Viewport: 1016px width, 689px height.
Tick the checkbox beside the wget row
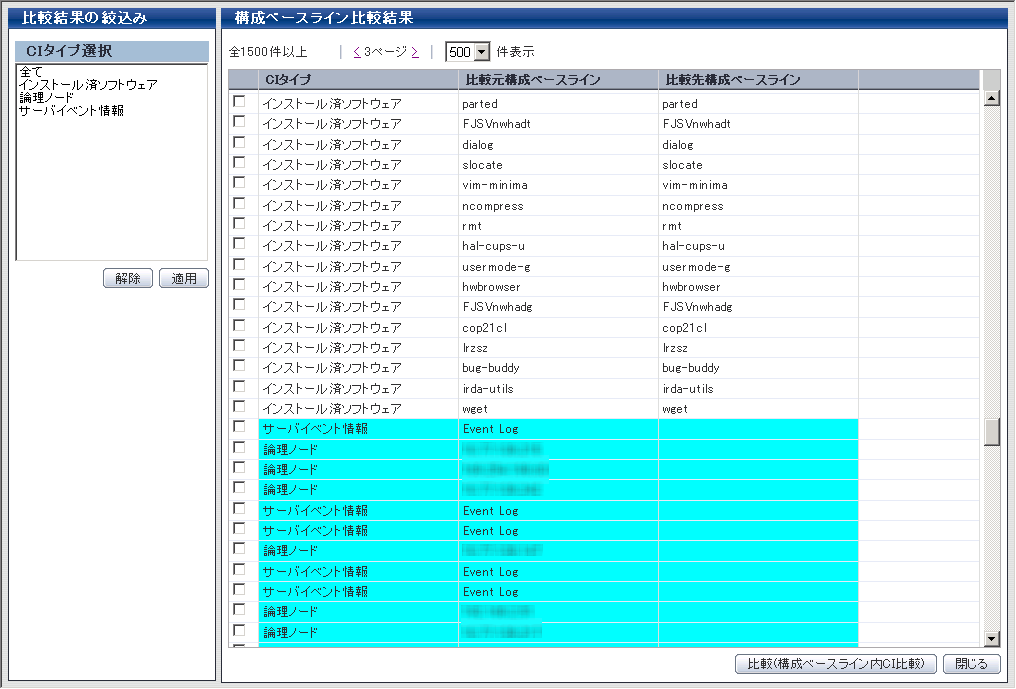coord(239,407)
